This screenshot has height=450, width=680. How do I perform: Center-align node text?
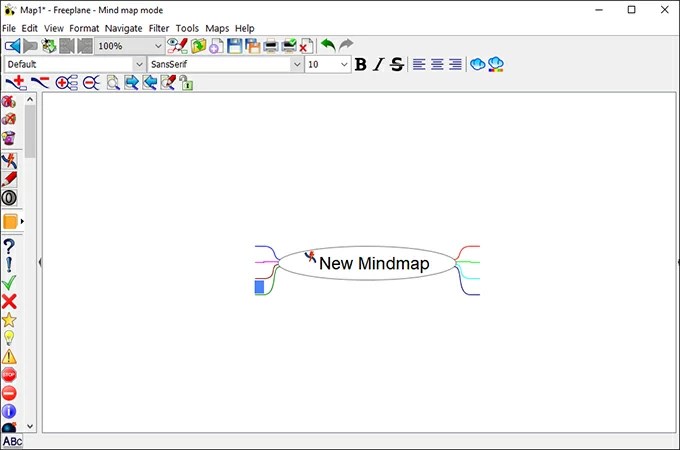(437, 65)
